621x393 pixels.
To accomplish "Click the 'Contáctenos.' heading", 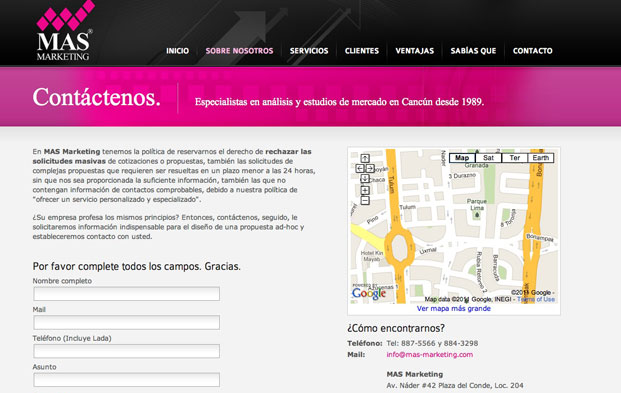I will pyautogui.click(x=97, y=97).
